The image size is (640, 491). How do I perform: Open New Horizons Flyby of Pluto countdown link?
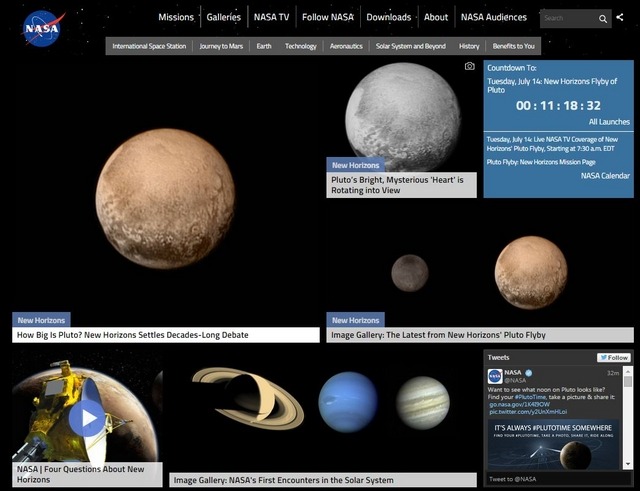552,86
